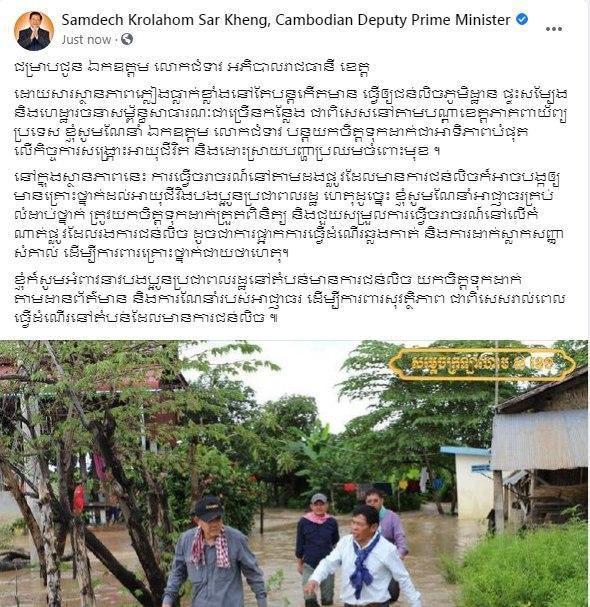Click the gold Khmer banner on the photo
The width and height of the screenshot is (590, 607).
(482, 364)
